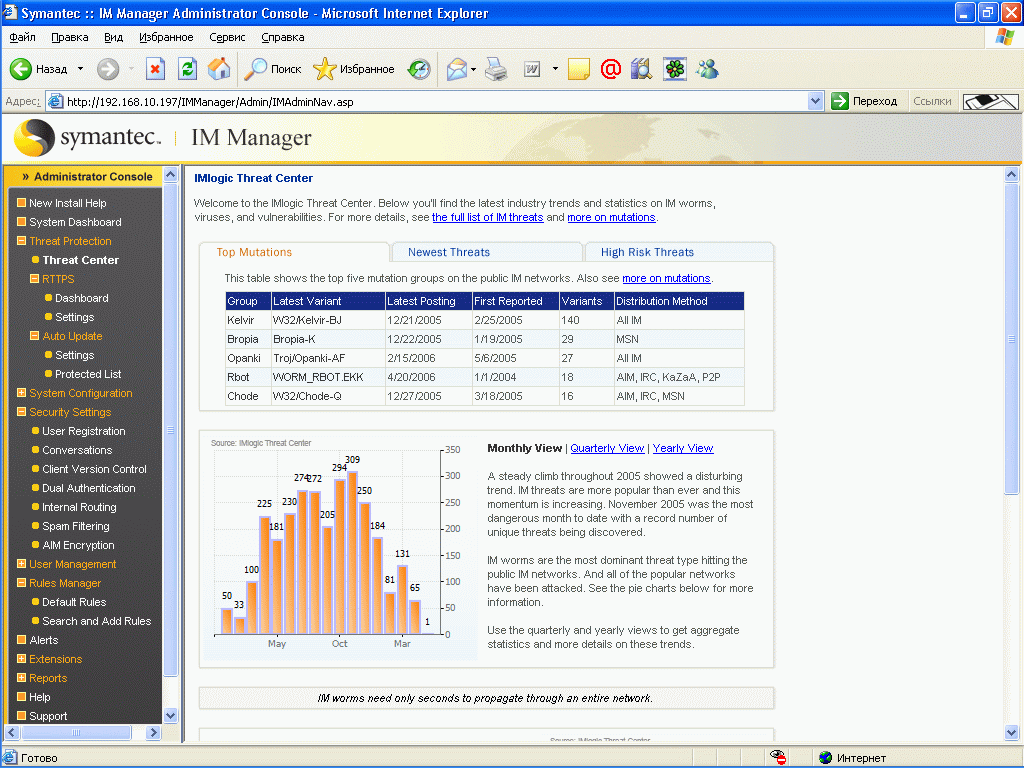Click the Print printer icon

pyautogui.click(x=496, y=69)
